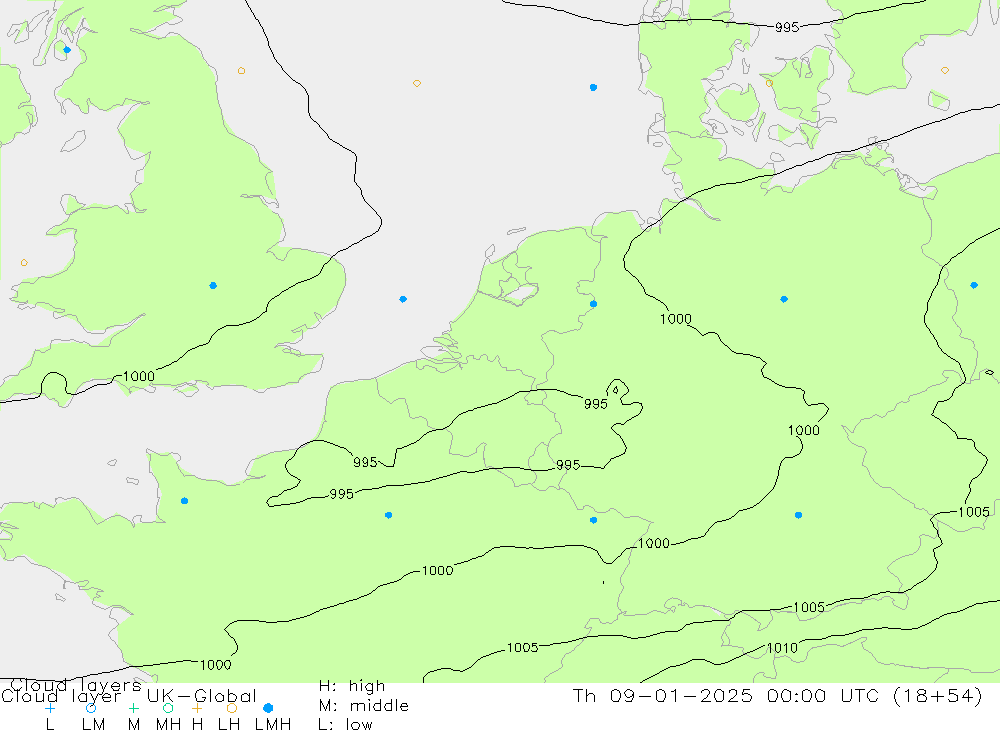This screenshot has width=1000, height=733.
Task: Click the blue plus L legend symbol
Action: 50,708
